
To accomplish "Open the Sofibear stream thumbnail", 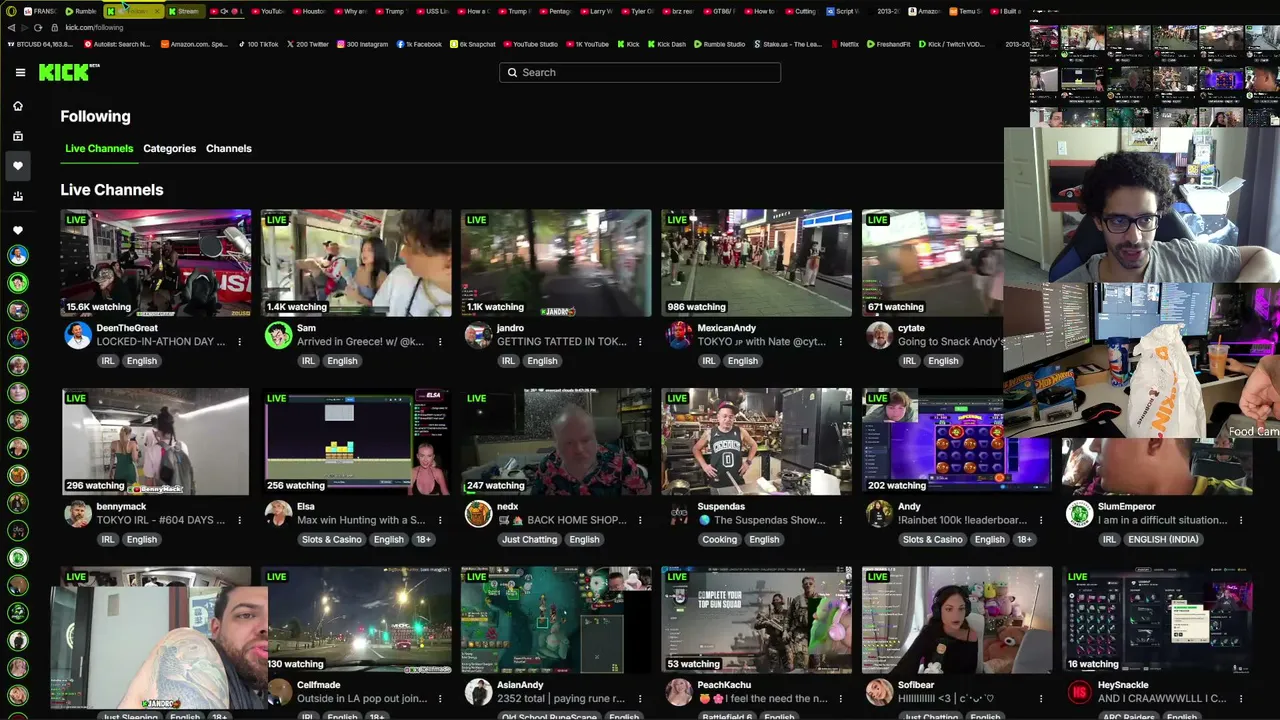I will (957, 620).
